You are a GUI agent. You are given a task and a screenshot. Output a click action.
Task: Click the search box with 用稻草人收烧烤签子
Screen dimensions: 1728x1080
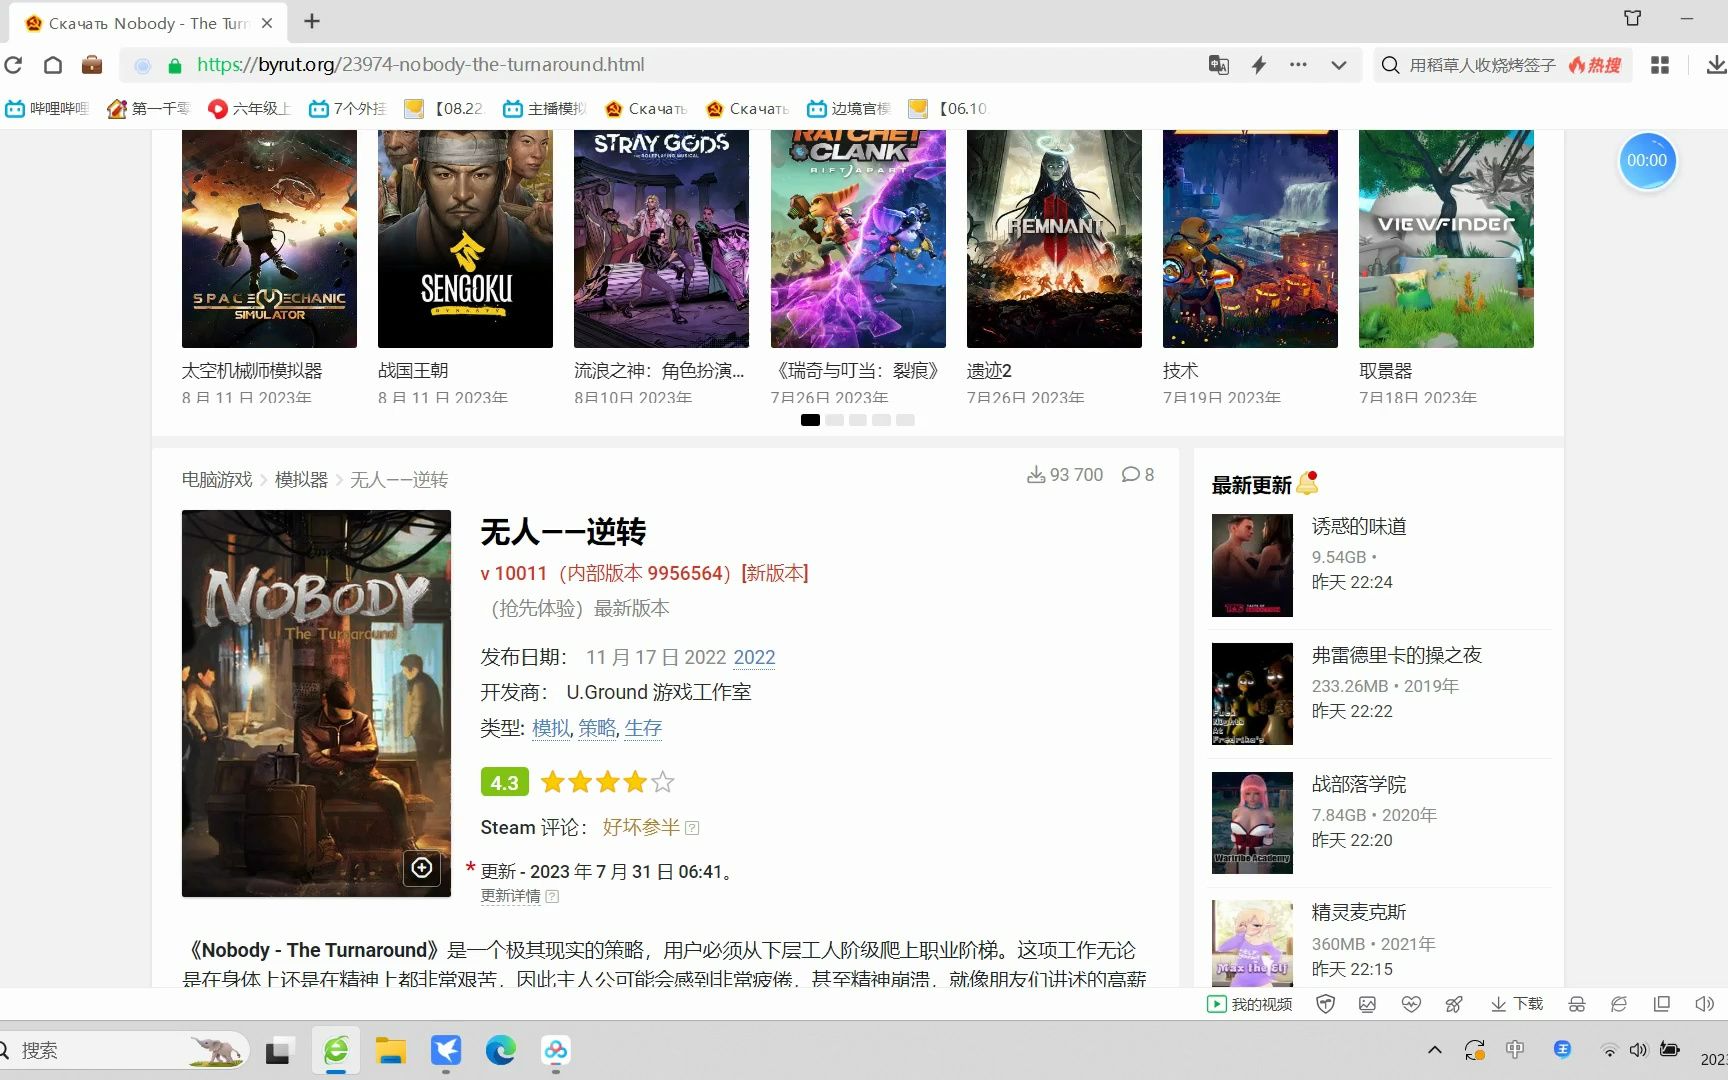tap(1482, 65)
